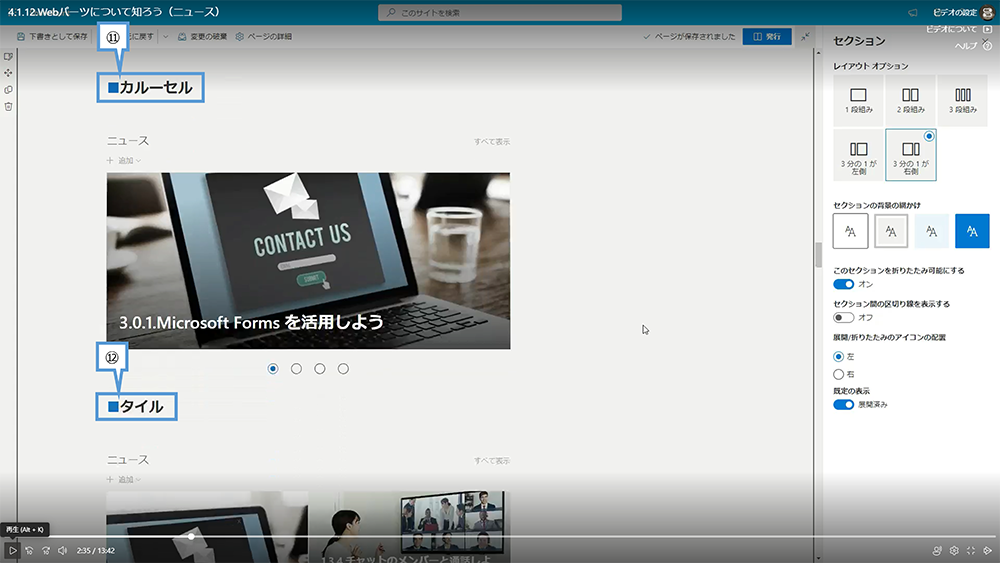Screen dimensions: 1000x563
Task: Choose 2段組み layout option
Action: [911, 101]
